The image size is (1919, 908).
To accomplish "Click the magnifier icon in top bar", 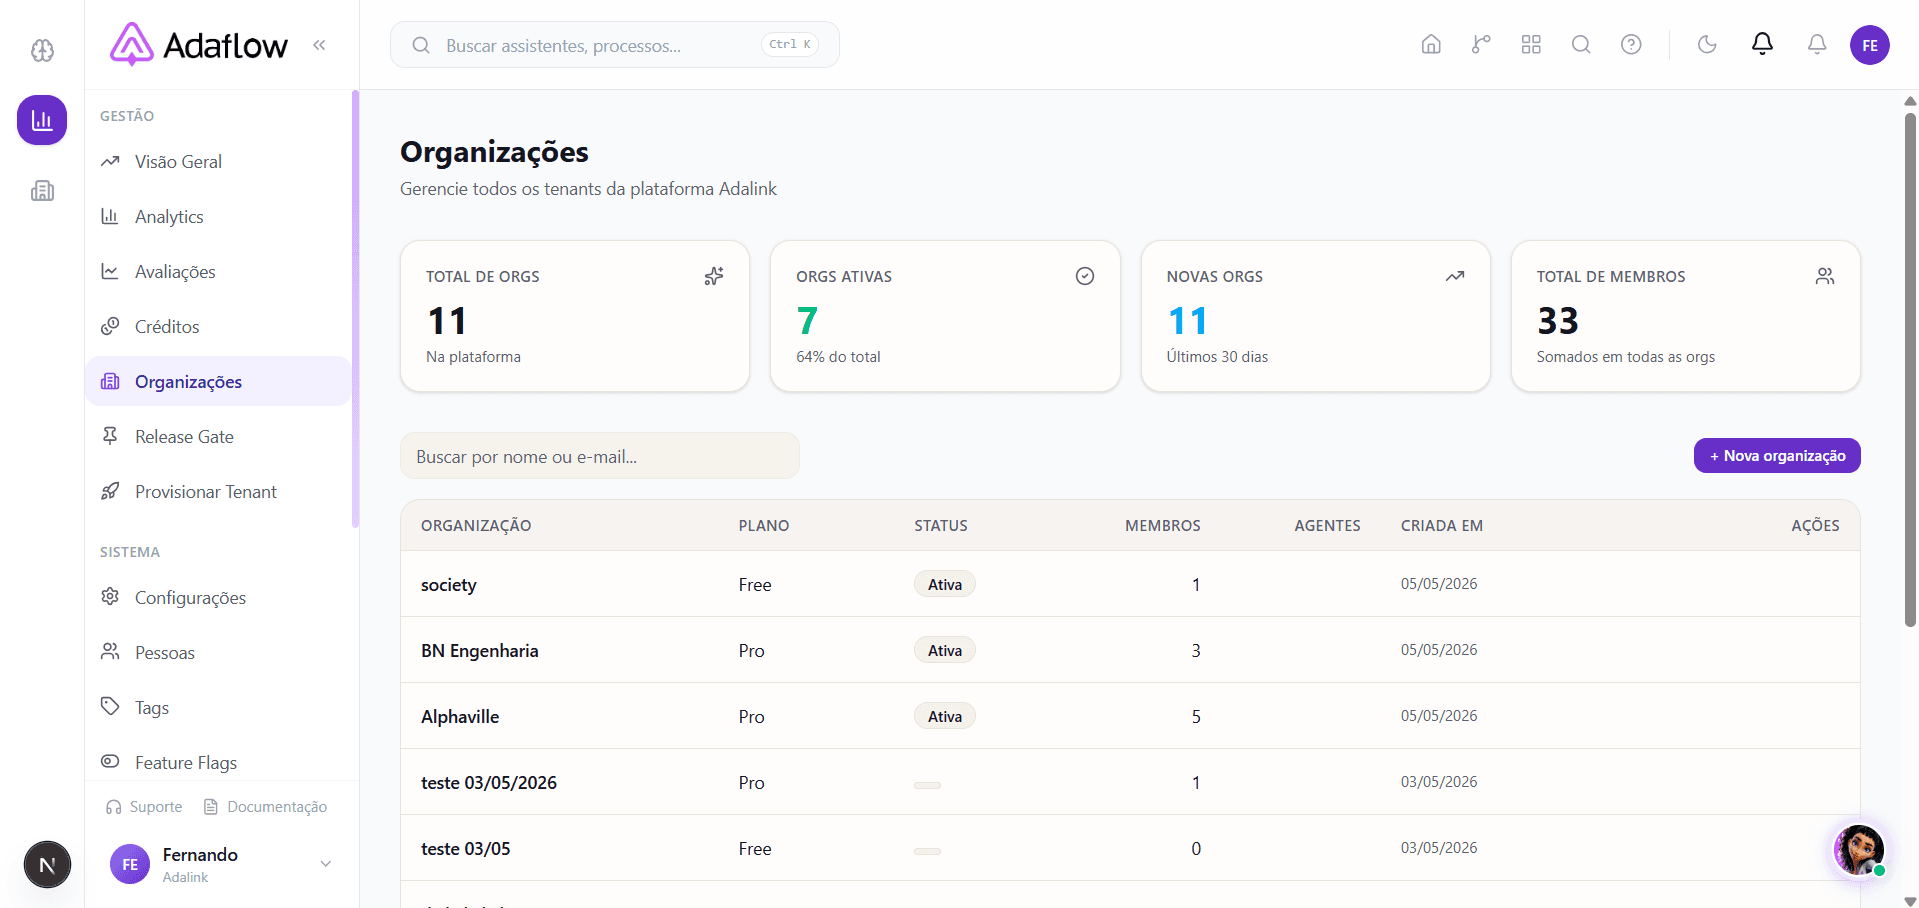I will pos(1581,44).
